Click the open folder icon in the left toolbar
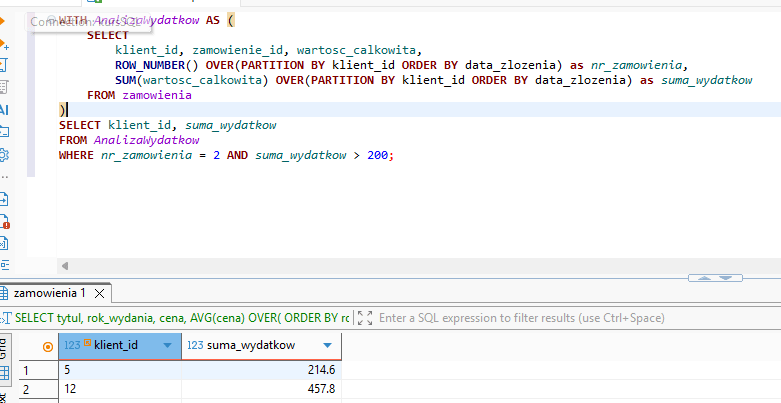The height and width of the screenshot is (403, 781). [4, 131]
